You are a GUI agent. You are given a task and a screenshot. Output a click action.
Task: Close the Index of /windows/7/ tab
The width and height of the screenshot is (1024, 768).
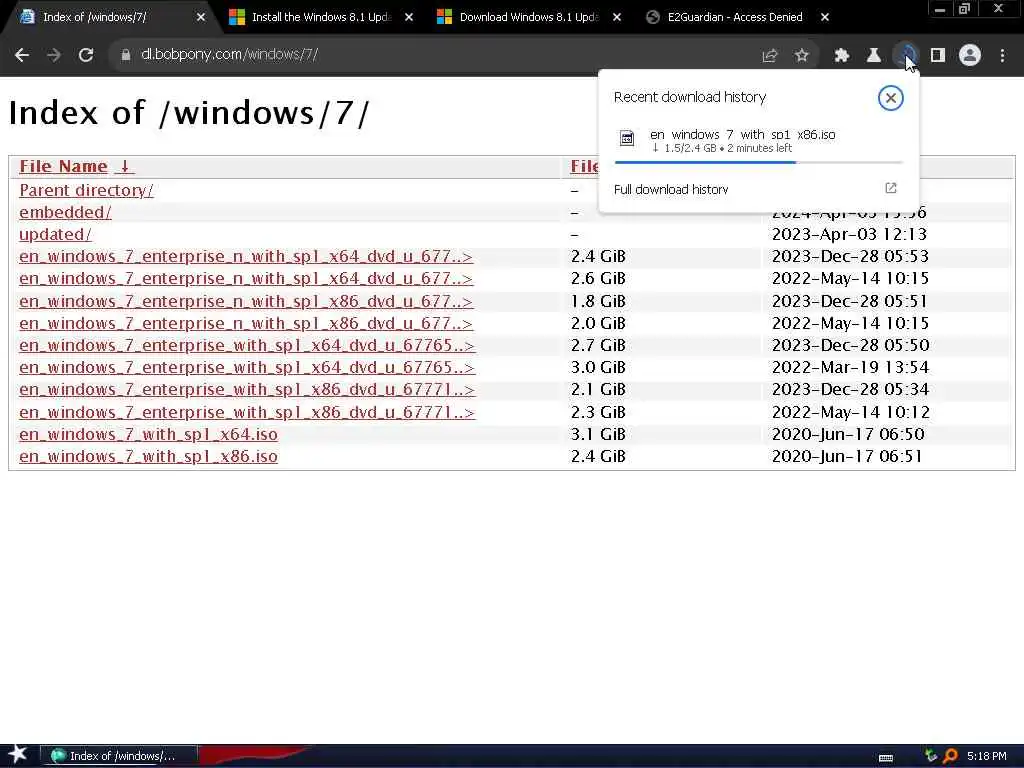coord(200,17)
